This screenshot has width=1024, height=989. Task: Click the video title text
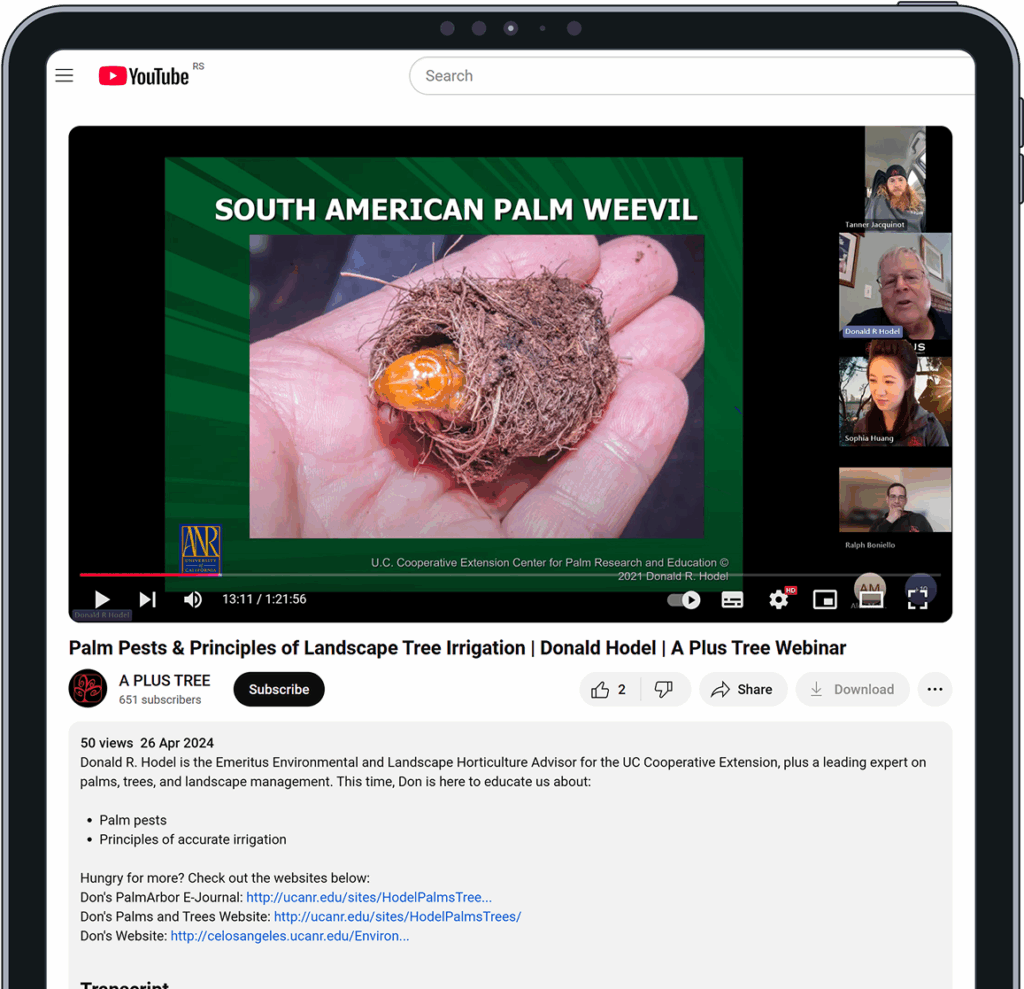[457, 648]
